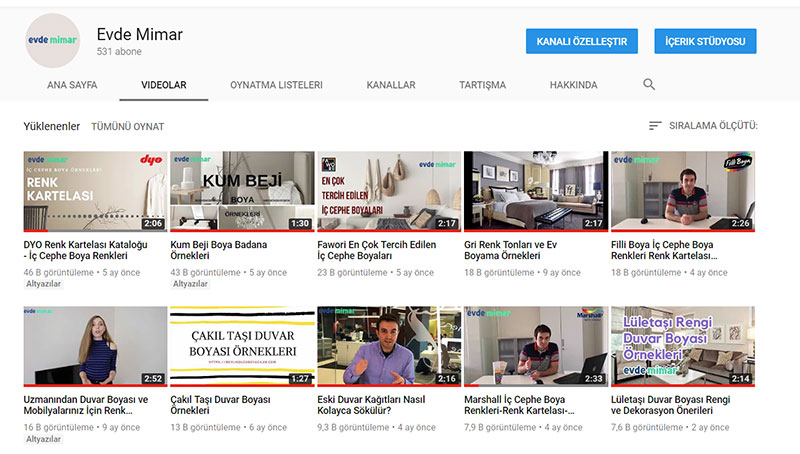
Task: Open Çakıl Taşı Duvar Boyası thumbnail
Action: click(242, 346)
